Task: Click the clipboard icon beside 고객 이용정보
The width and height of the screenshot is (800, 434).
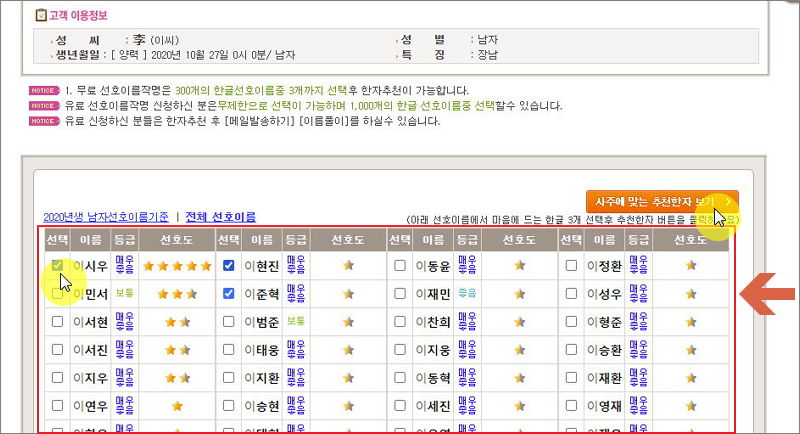Action: 41,15
